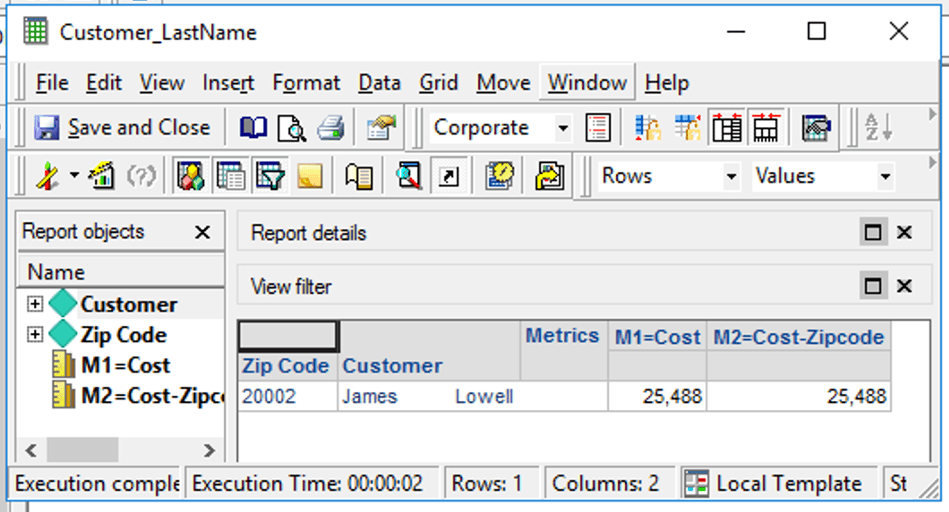
Task: Click the red-lined page icon next to Corporate
Action: pos(598,128)
